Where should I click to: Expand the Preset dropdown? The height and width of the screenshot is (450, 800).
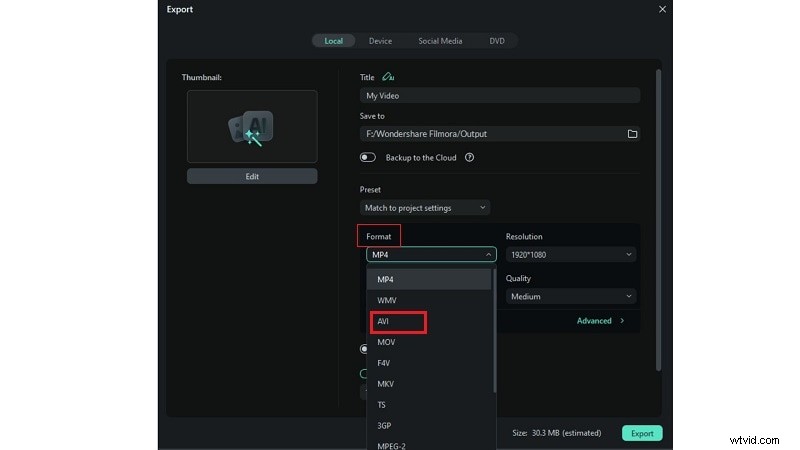[x=425, y=208]
